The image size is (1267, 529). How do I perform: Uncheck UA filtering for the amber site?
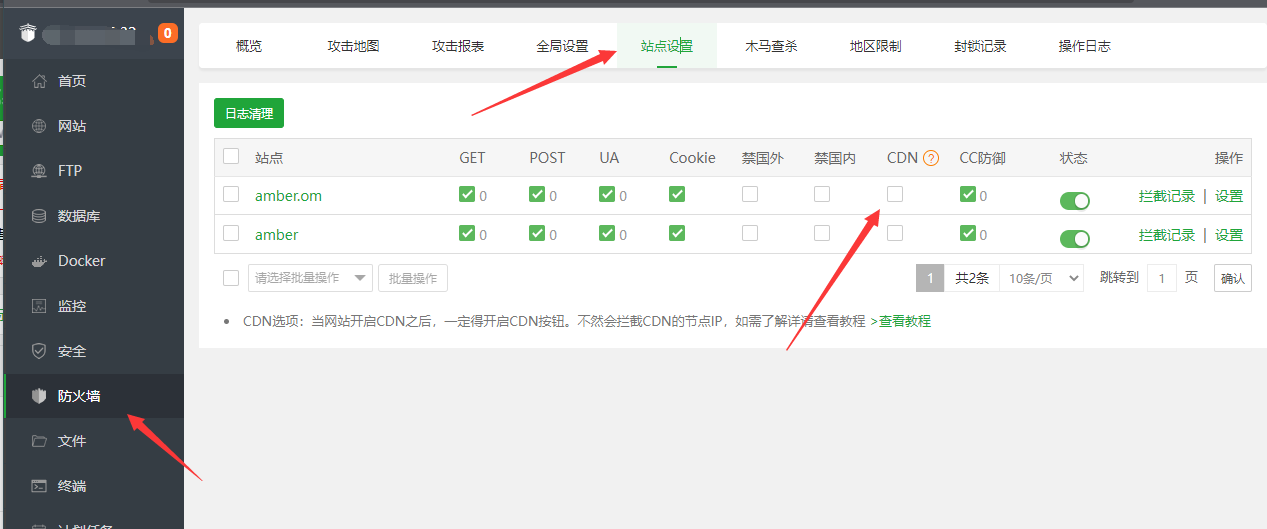pos(607,233)
